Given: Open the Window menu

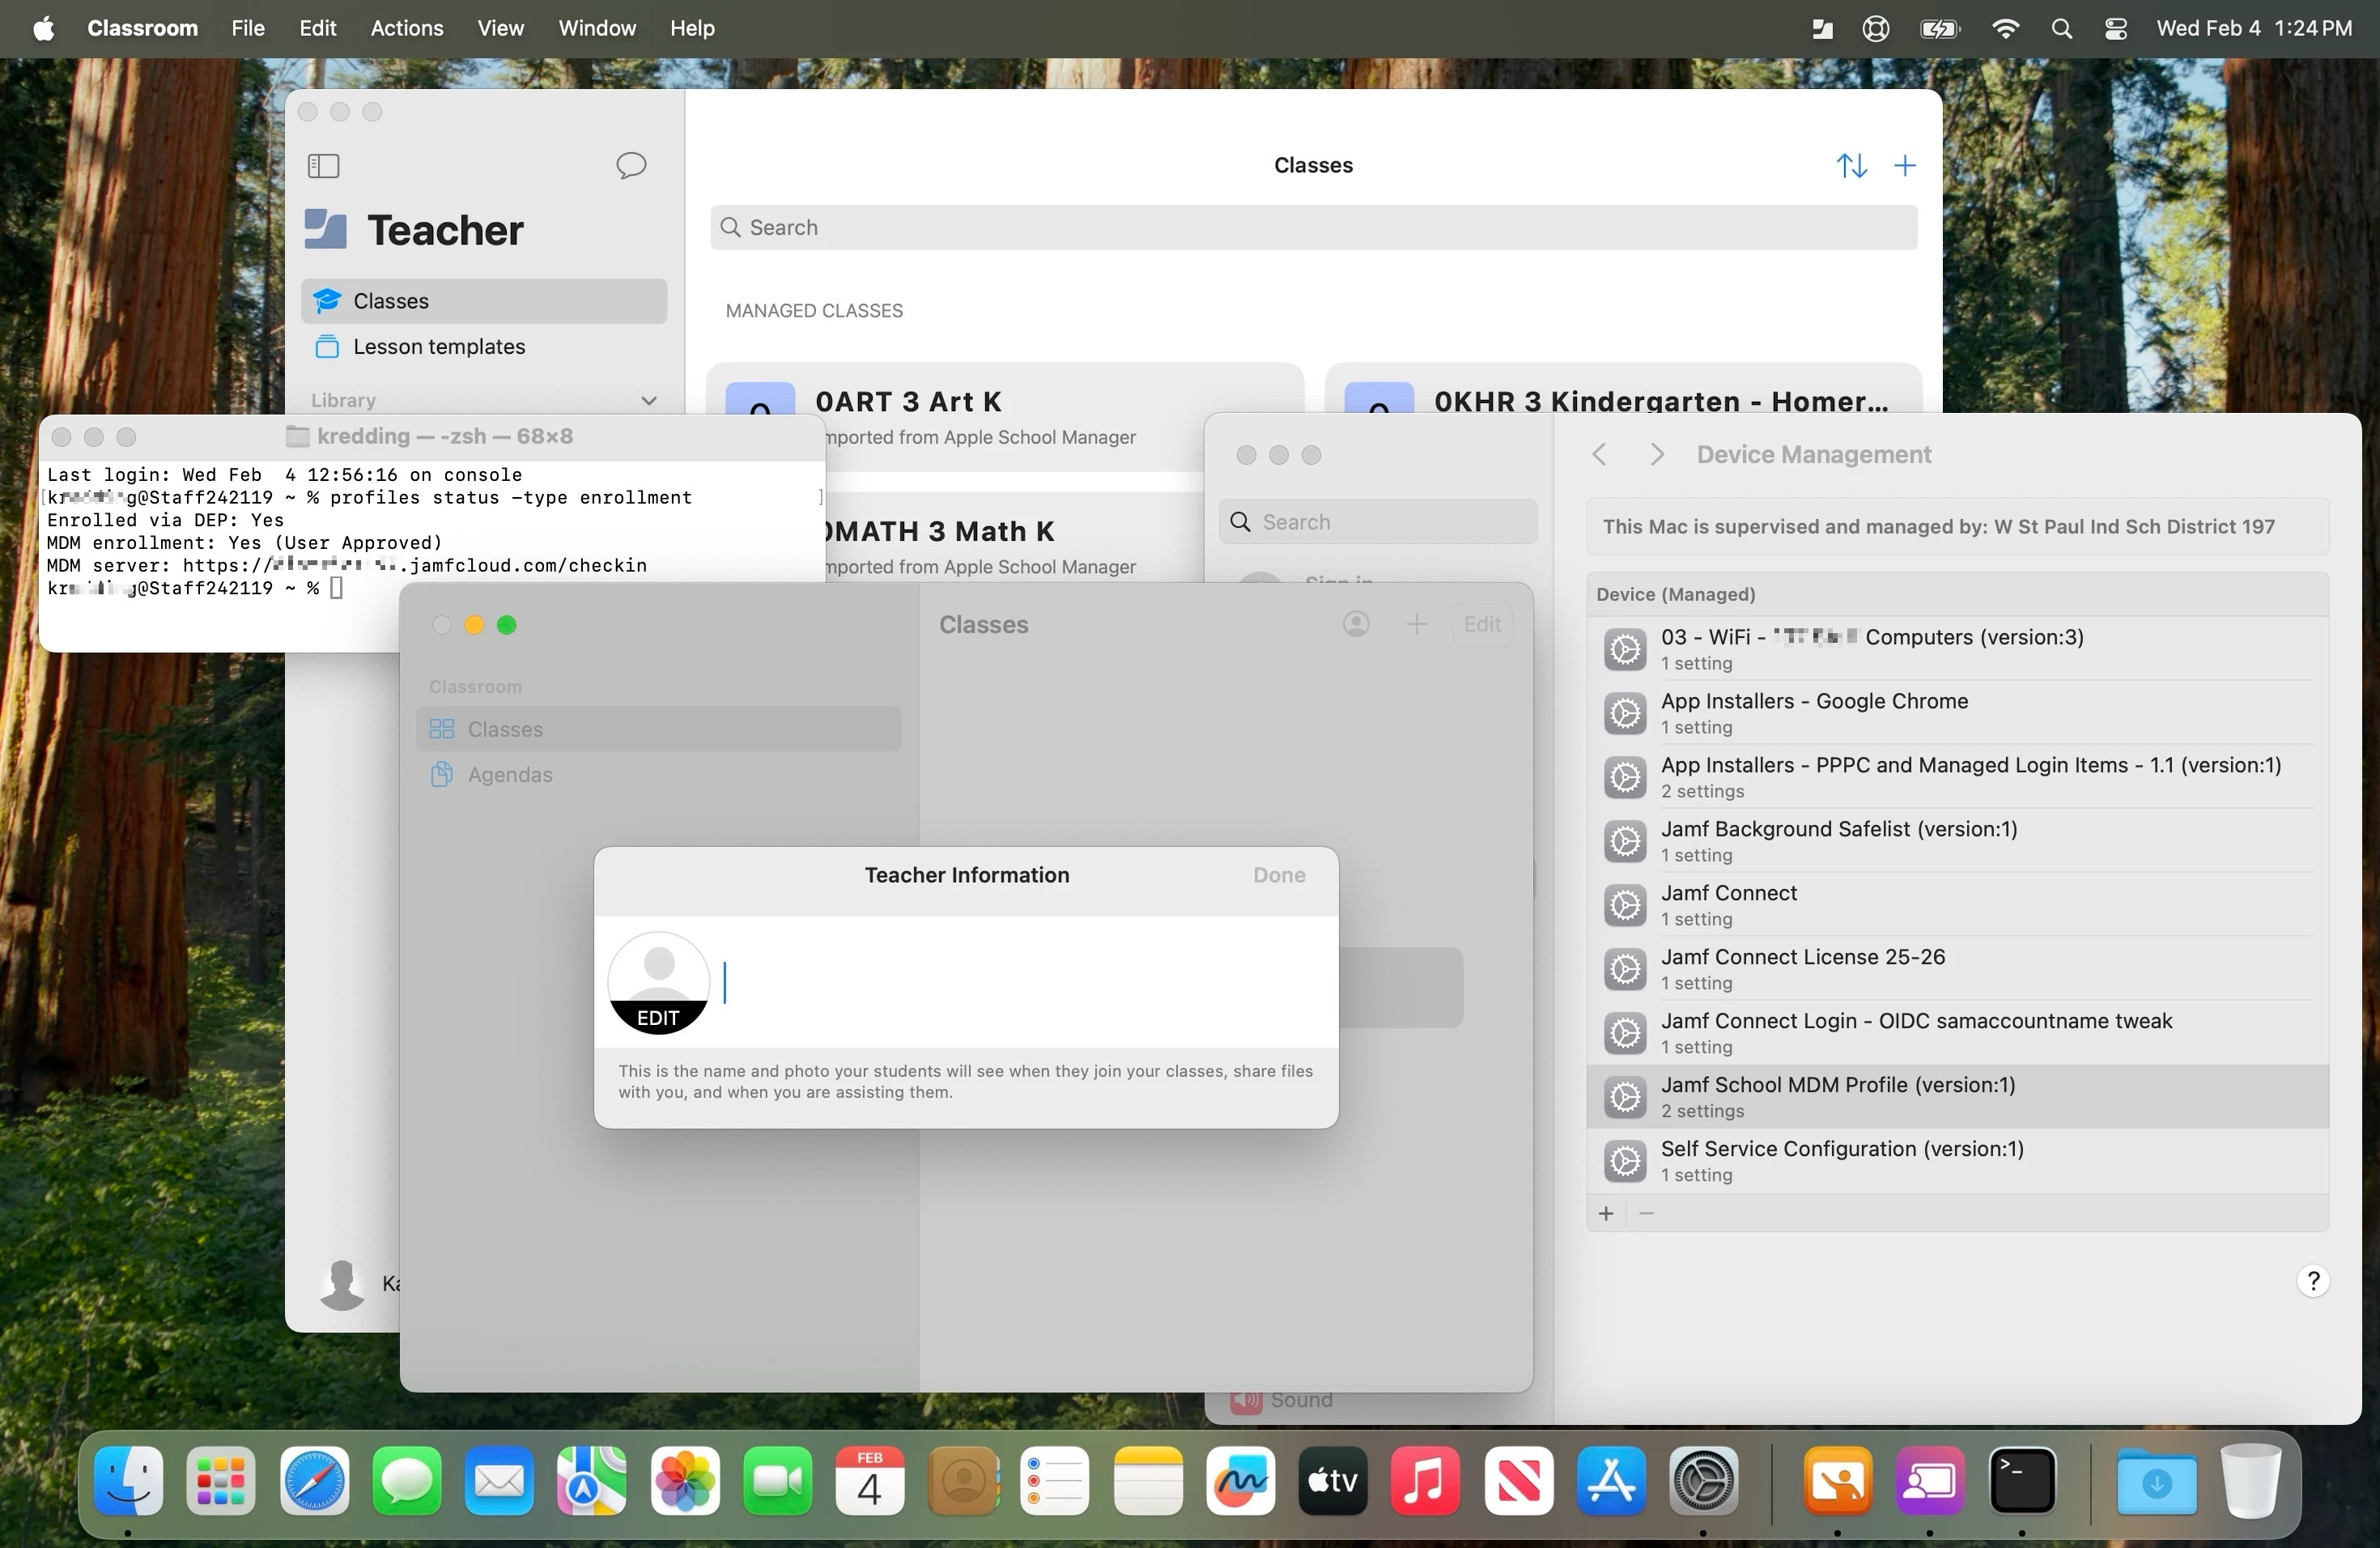Looking at the screenshot, I should point(596,28).
